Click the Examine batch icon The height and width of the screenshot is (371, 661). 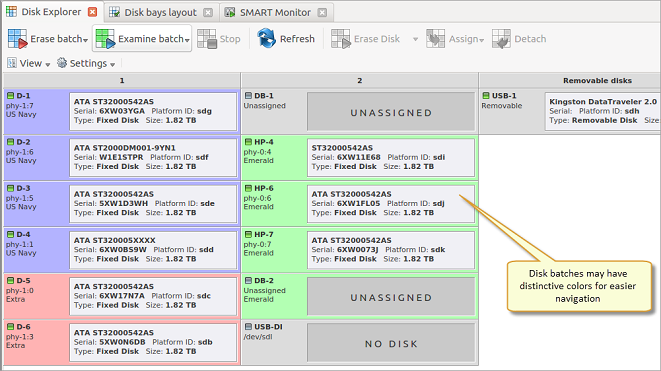(x=105, y=39)
